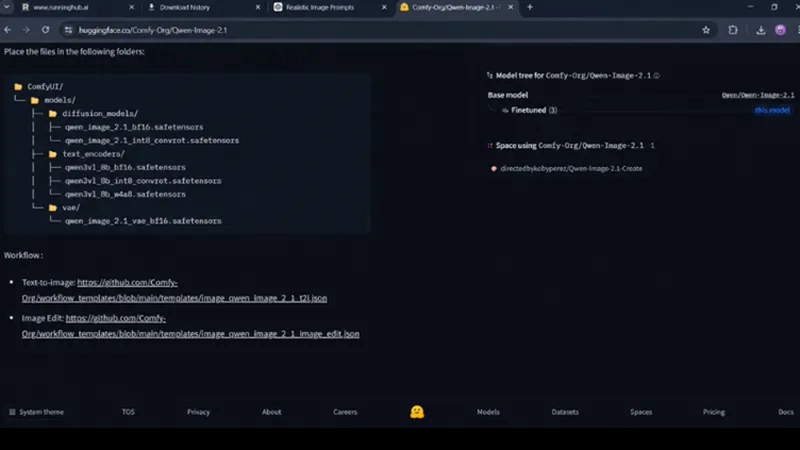The width and height of the screenshot is (800, 450).
Task: Click the 'this model' badge
Action: [772, 110]
